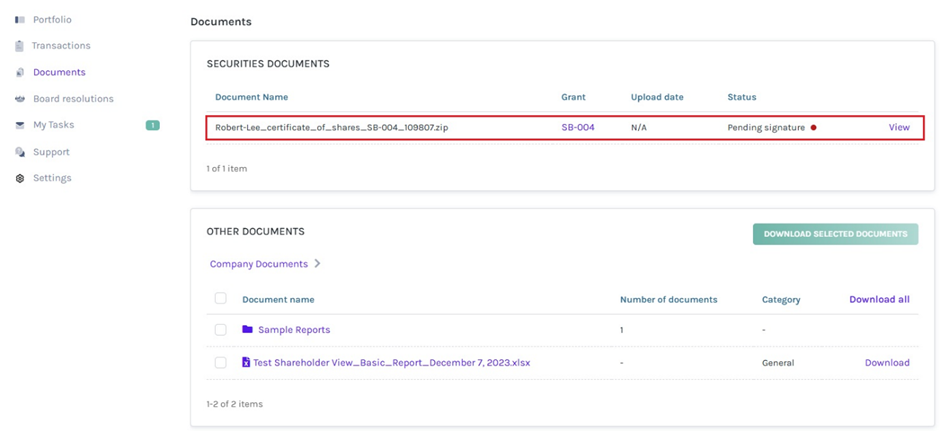Viewport: 940px width, 431px height.
Task: Click the Status column header
Action: tap(742, 97)
